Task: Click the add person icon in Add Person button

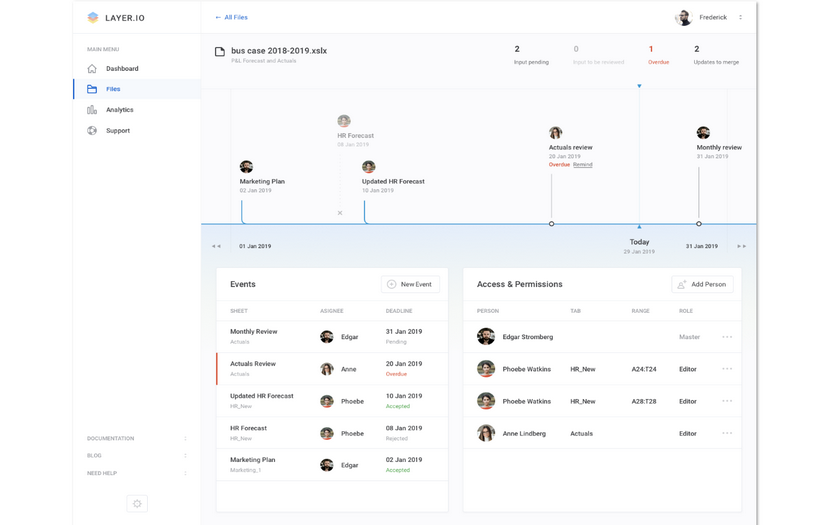Action: pyautogui.click(x=682, y=284)
